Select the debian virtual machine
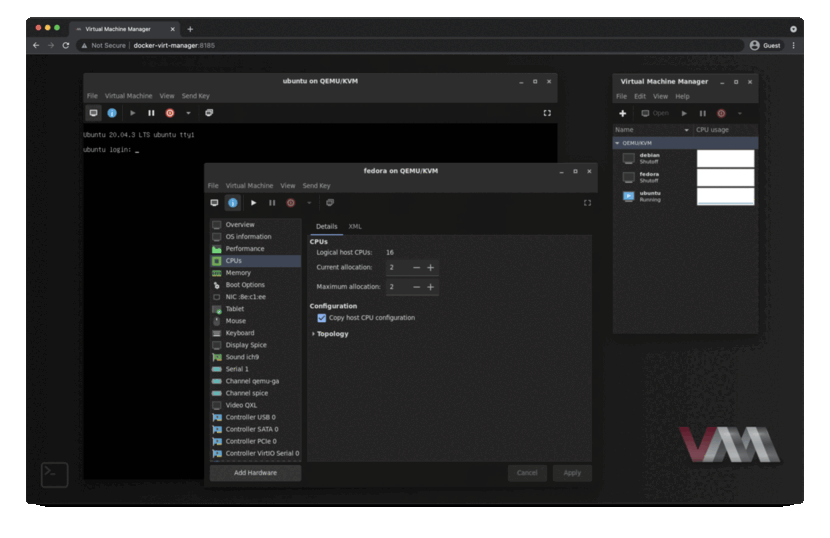 pos(685,158)
